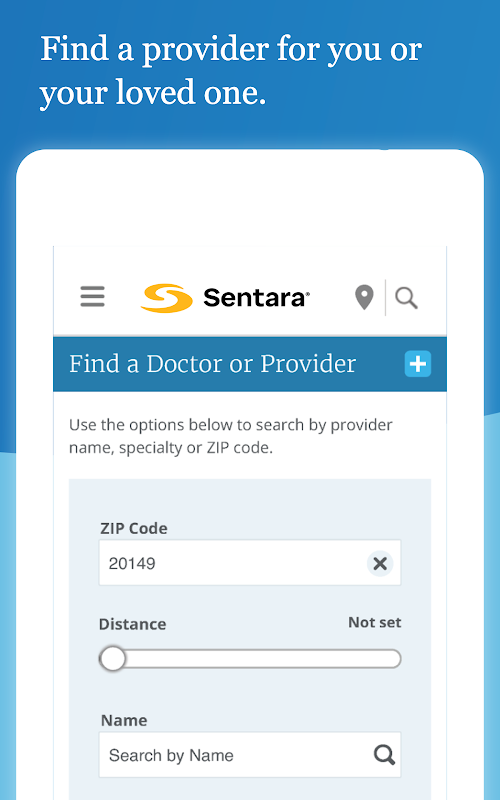Expand Find a Doctor section with plus icon
Image resolution: width=500 pixels, height=800 pixels.
pos(418,364)
